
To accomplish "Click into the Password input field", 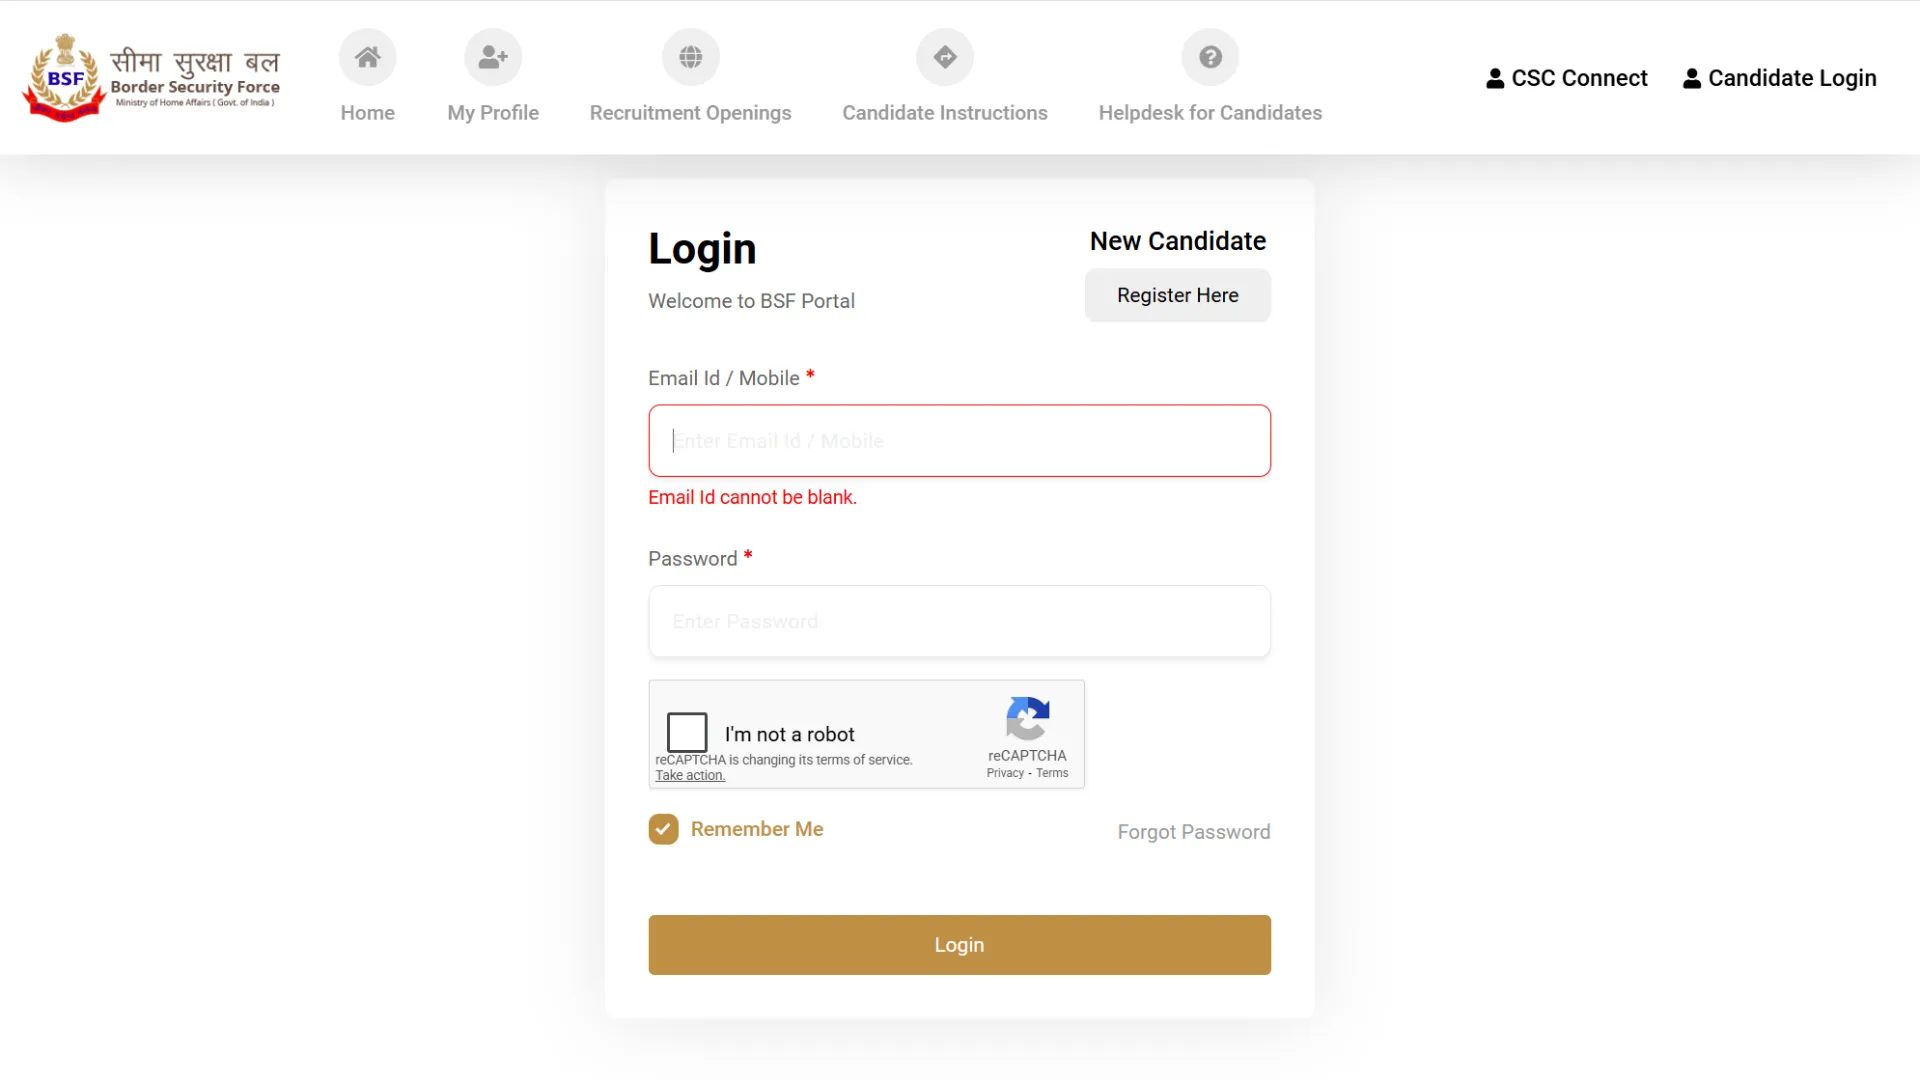I will pyautogui.click(x=959, y=622).
